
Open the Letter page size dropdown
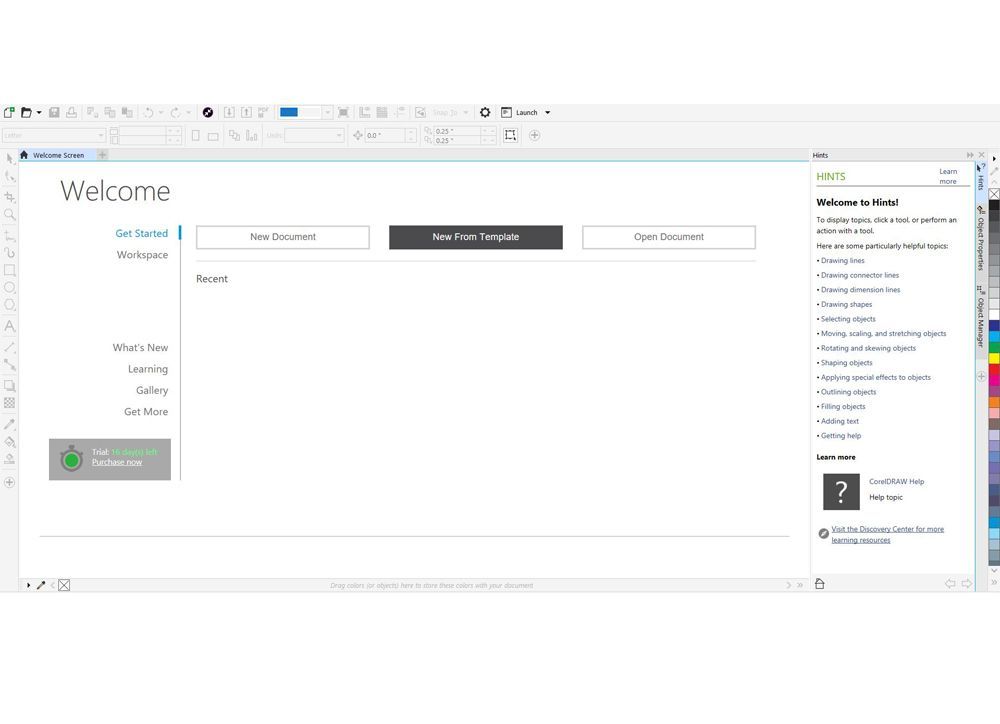click(x=101, y=135)
